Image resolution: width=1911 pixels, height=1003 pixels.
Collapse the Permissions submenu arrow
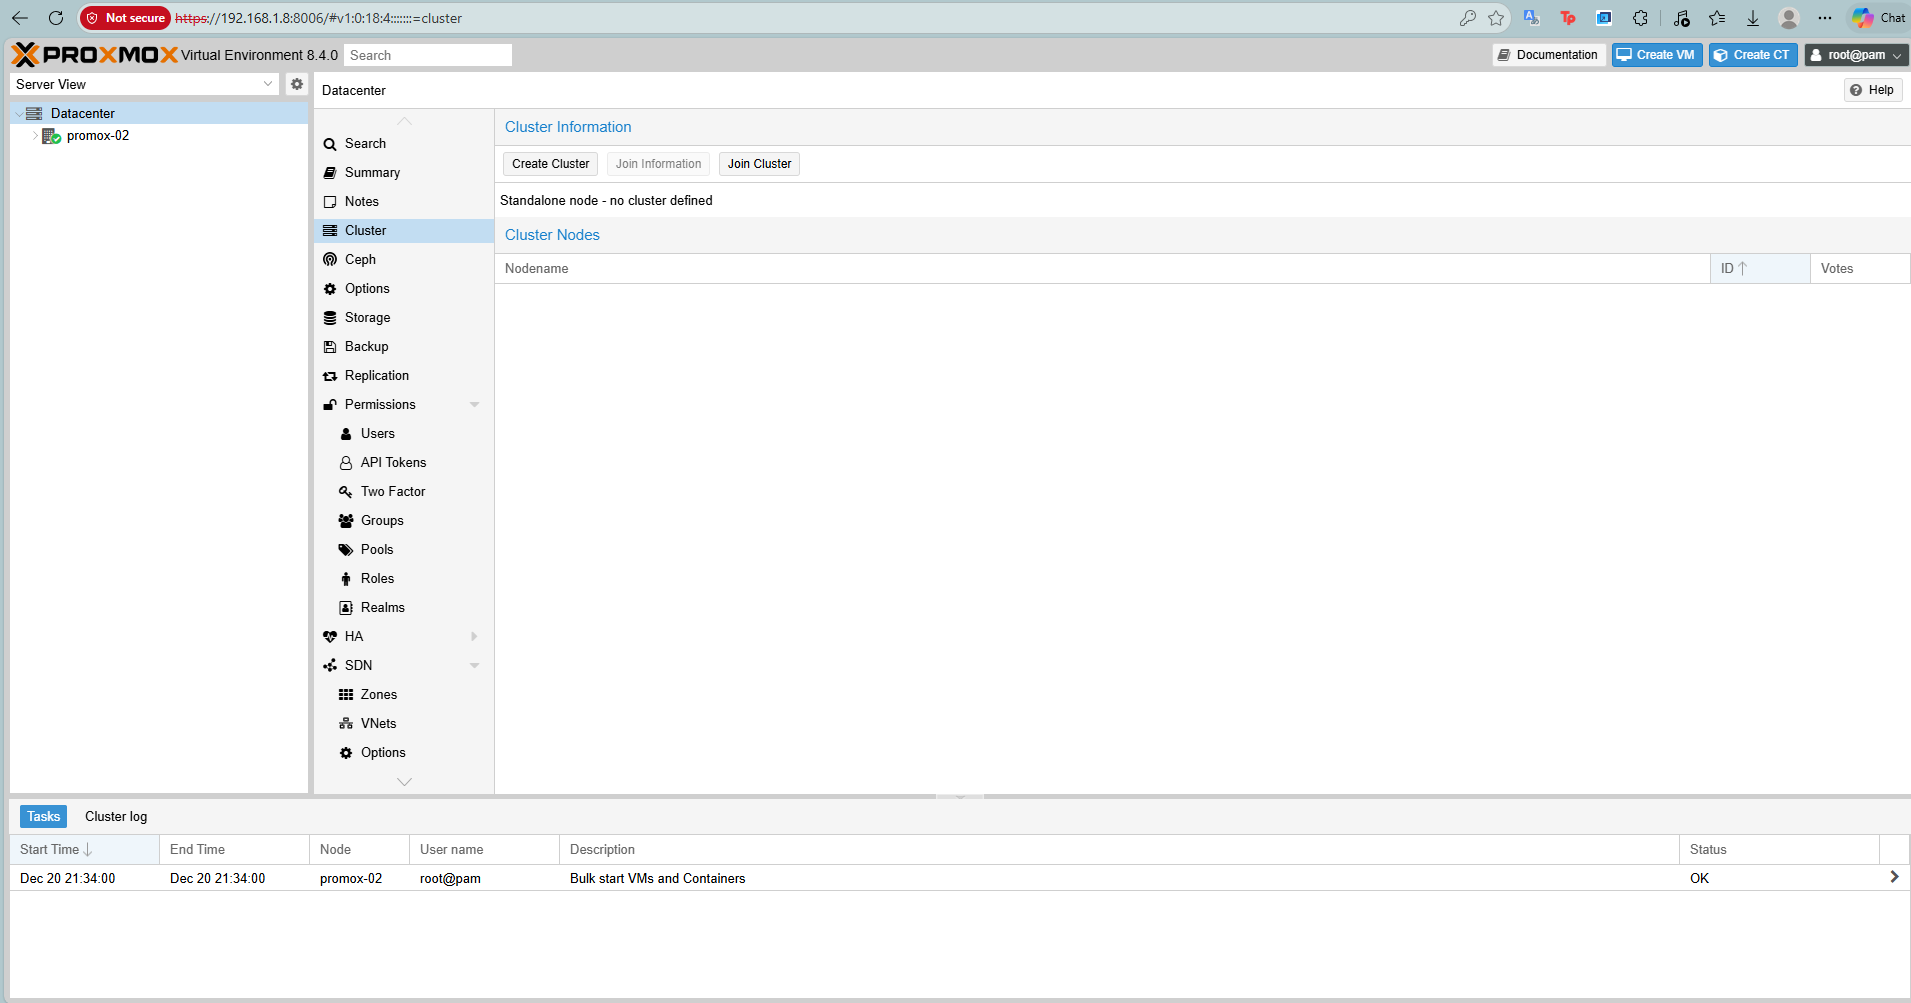click(x=474, y=405)
